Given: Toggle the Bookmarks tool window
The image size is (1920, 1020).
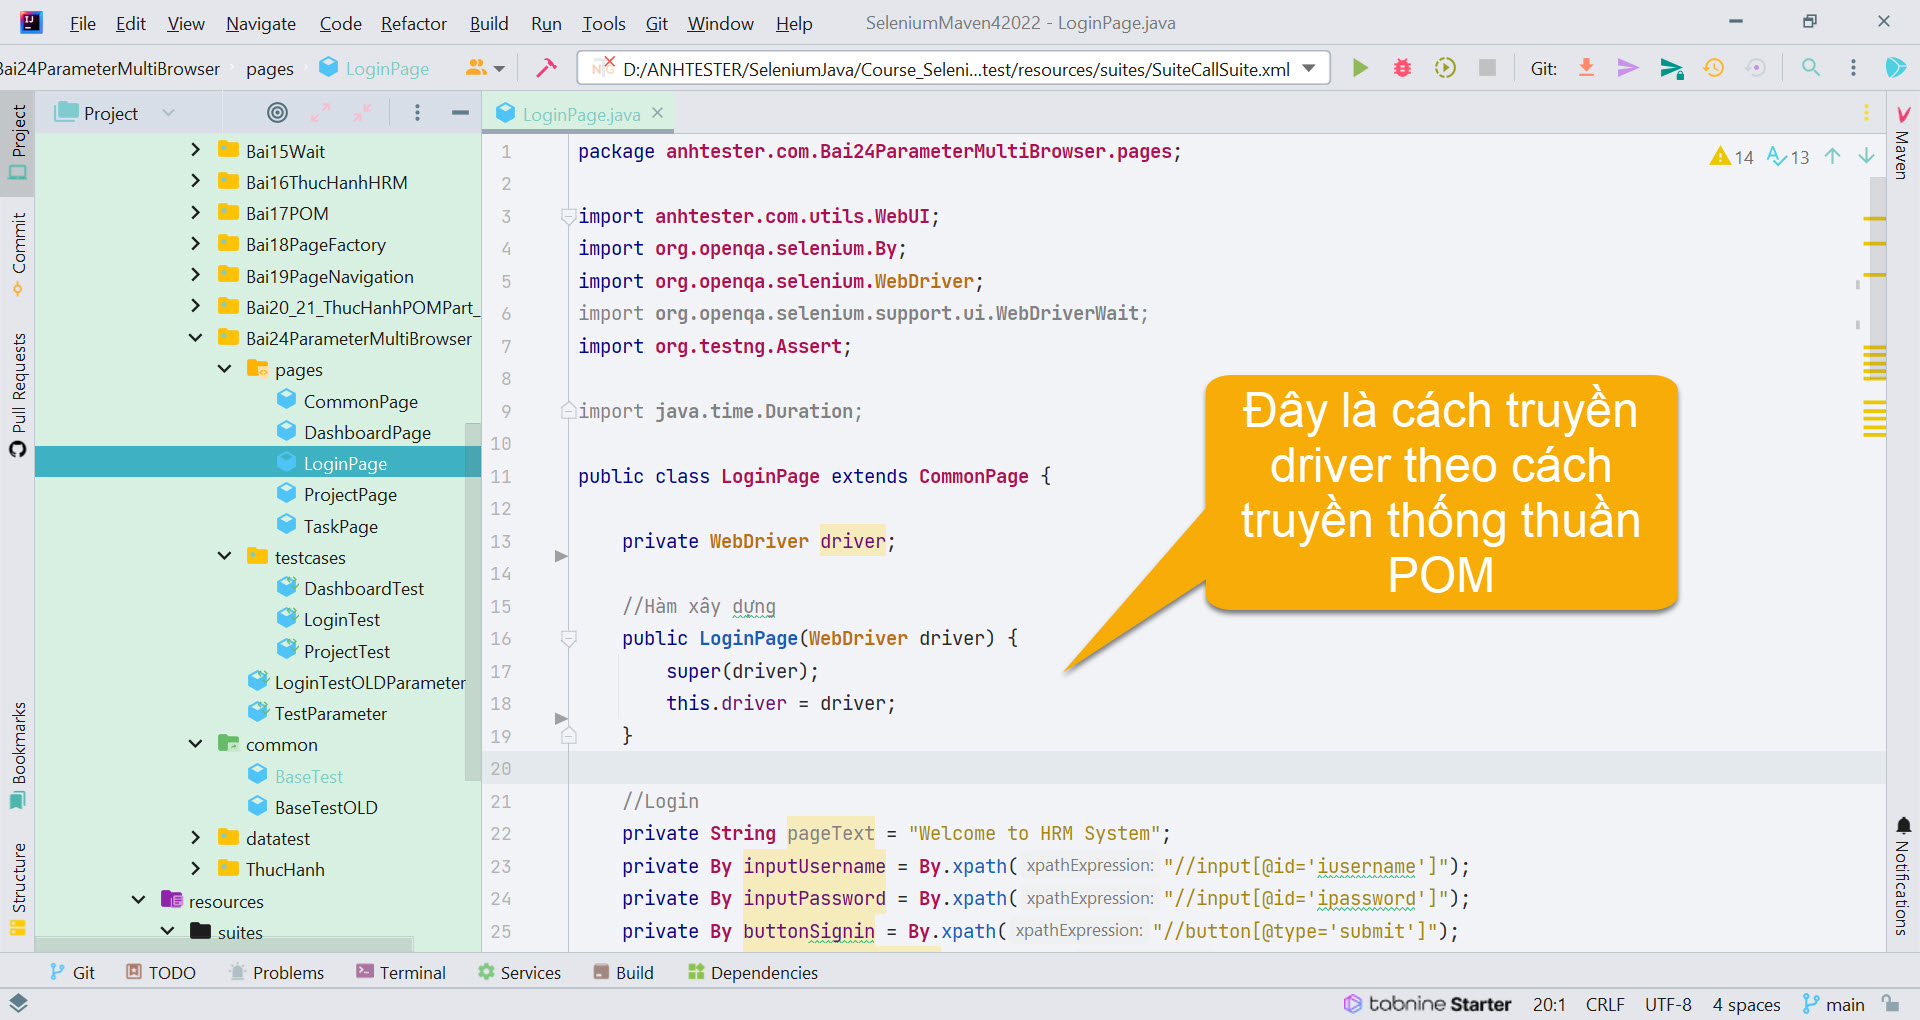Looking at the screenshot, I should (x=18, y=756).
